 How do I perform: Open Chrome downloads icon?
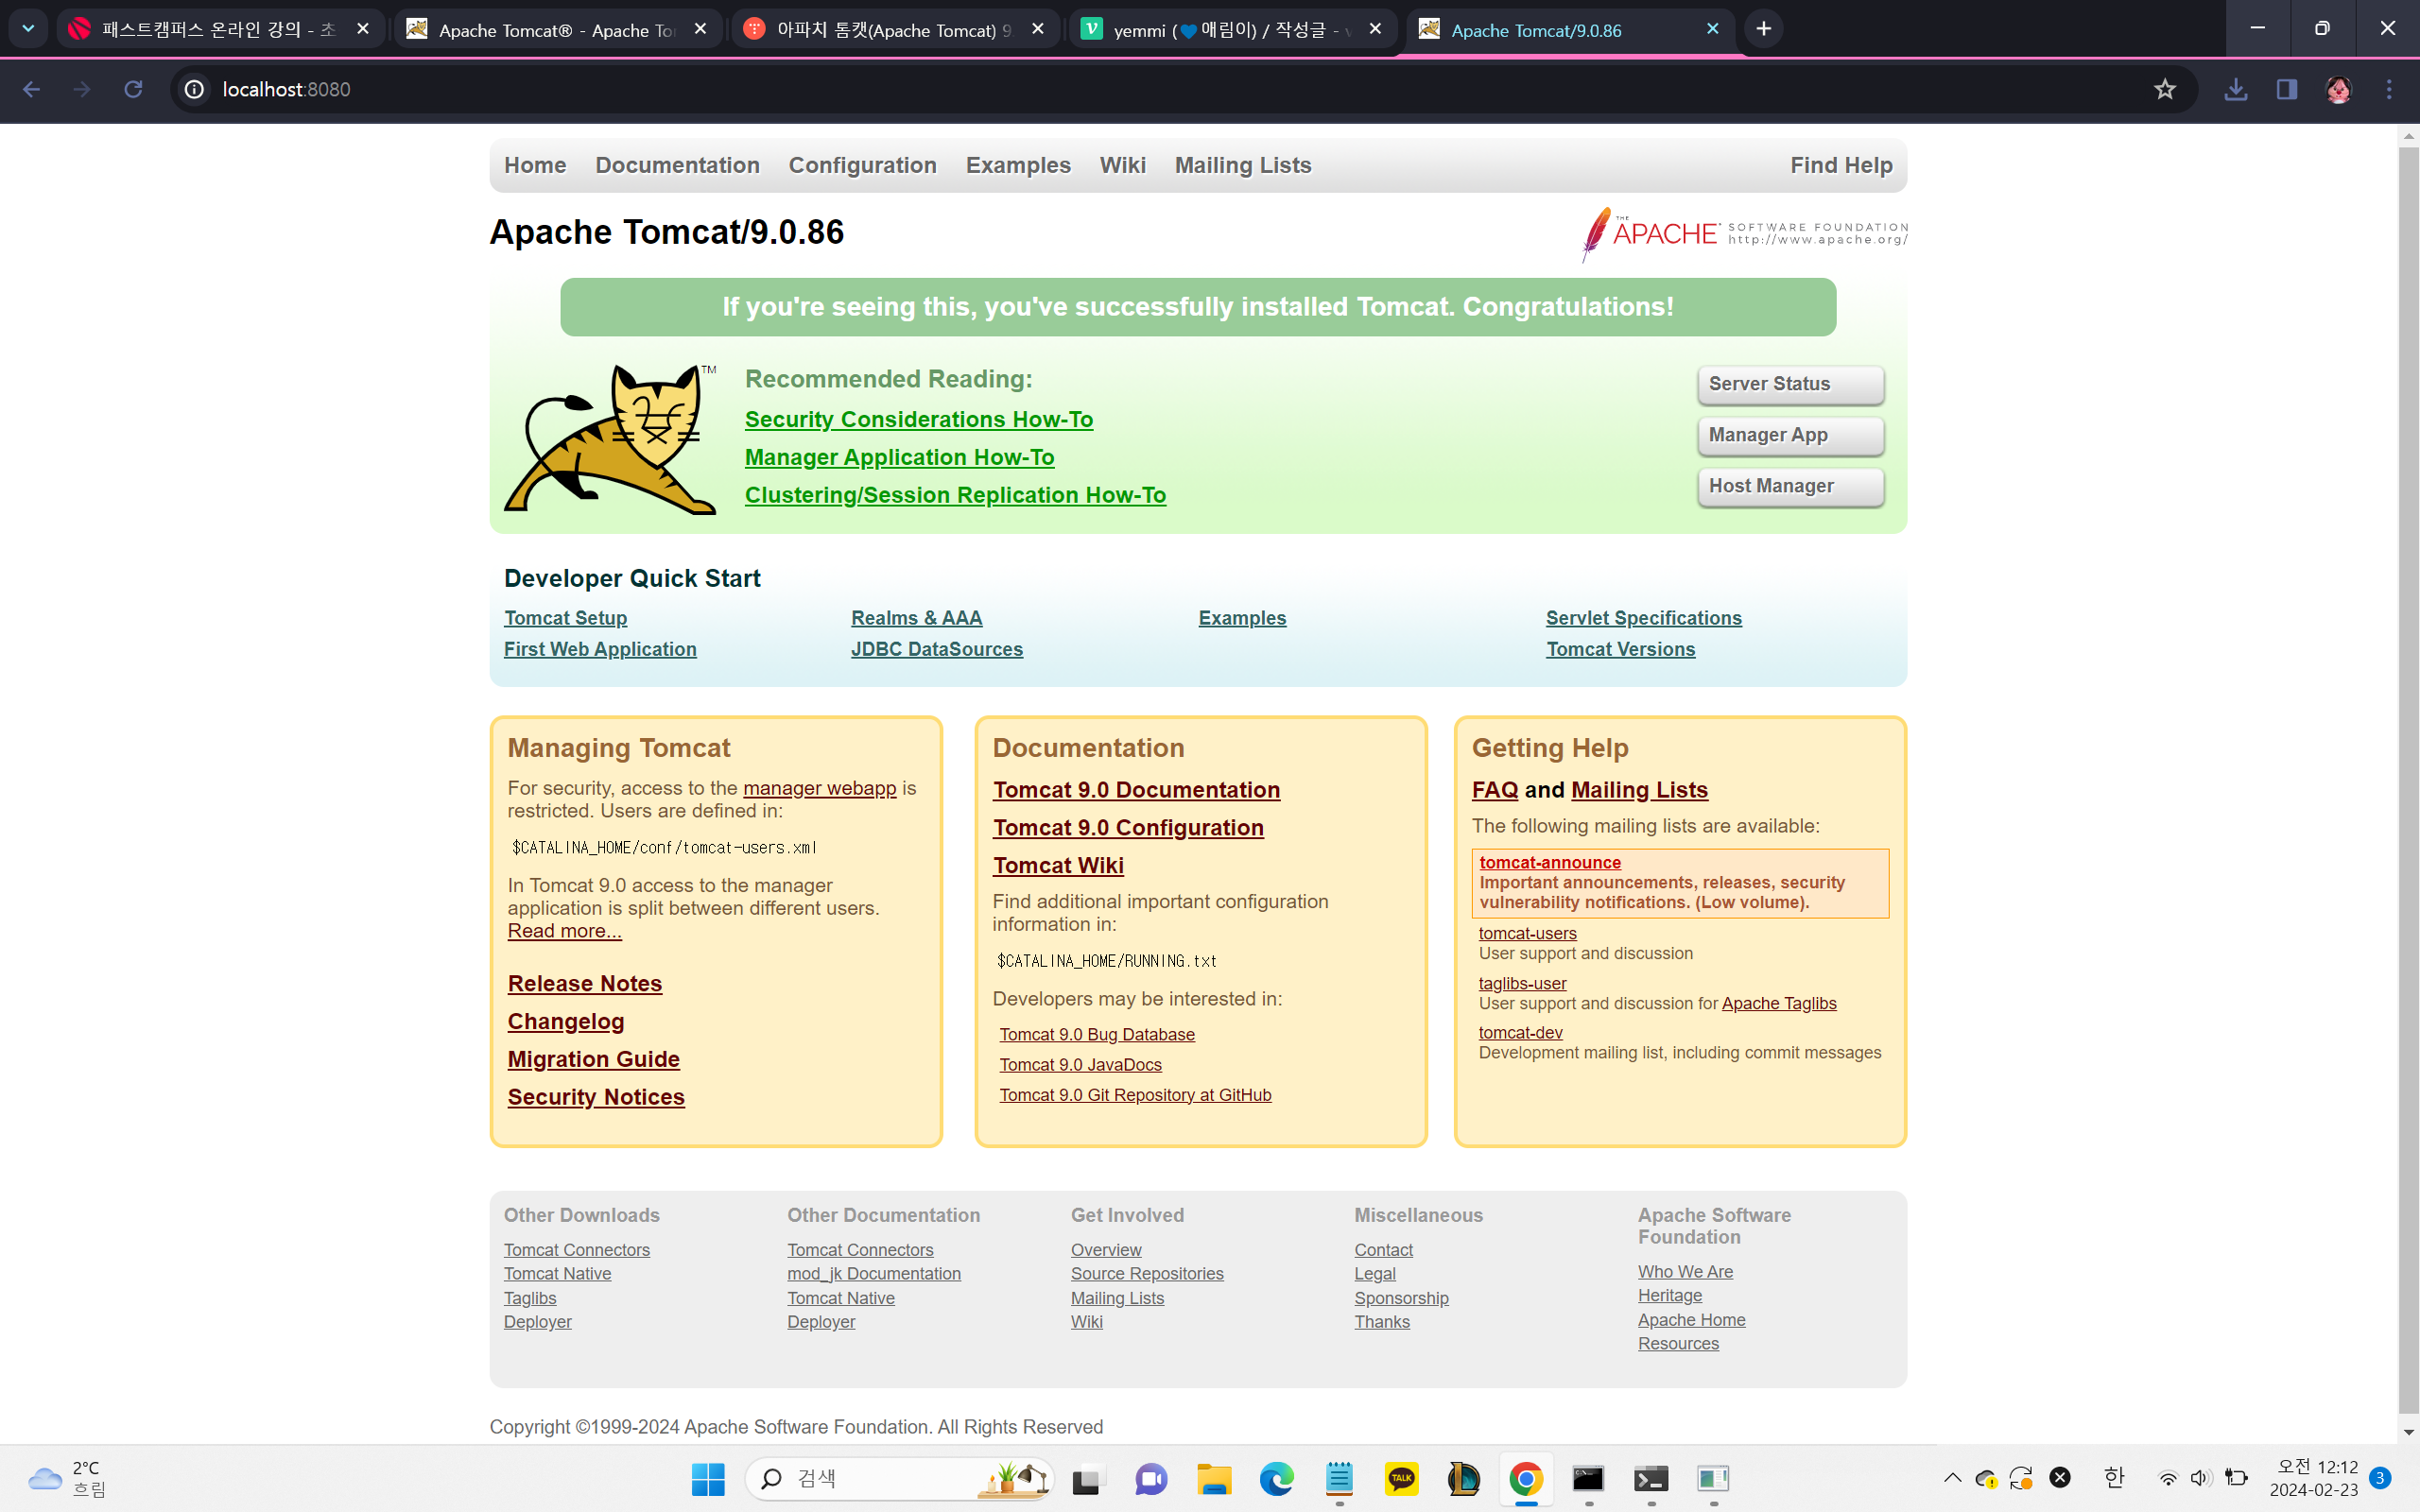pos(2235,89)
